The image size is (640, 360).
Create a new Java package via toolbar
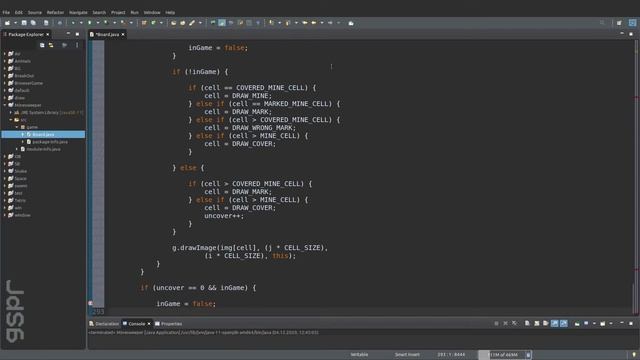(144, 23)
